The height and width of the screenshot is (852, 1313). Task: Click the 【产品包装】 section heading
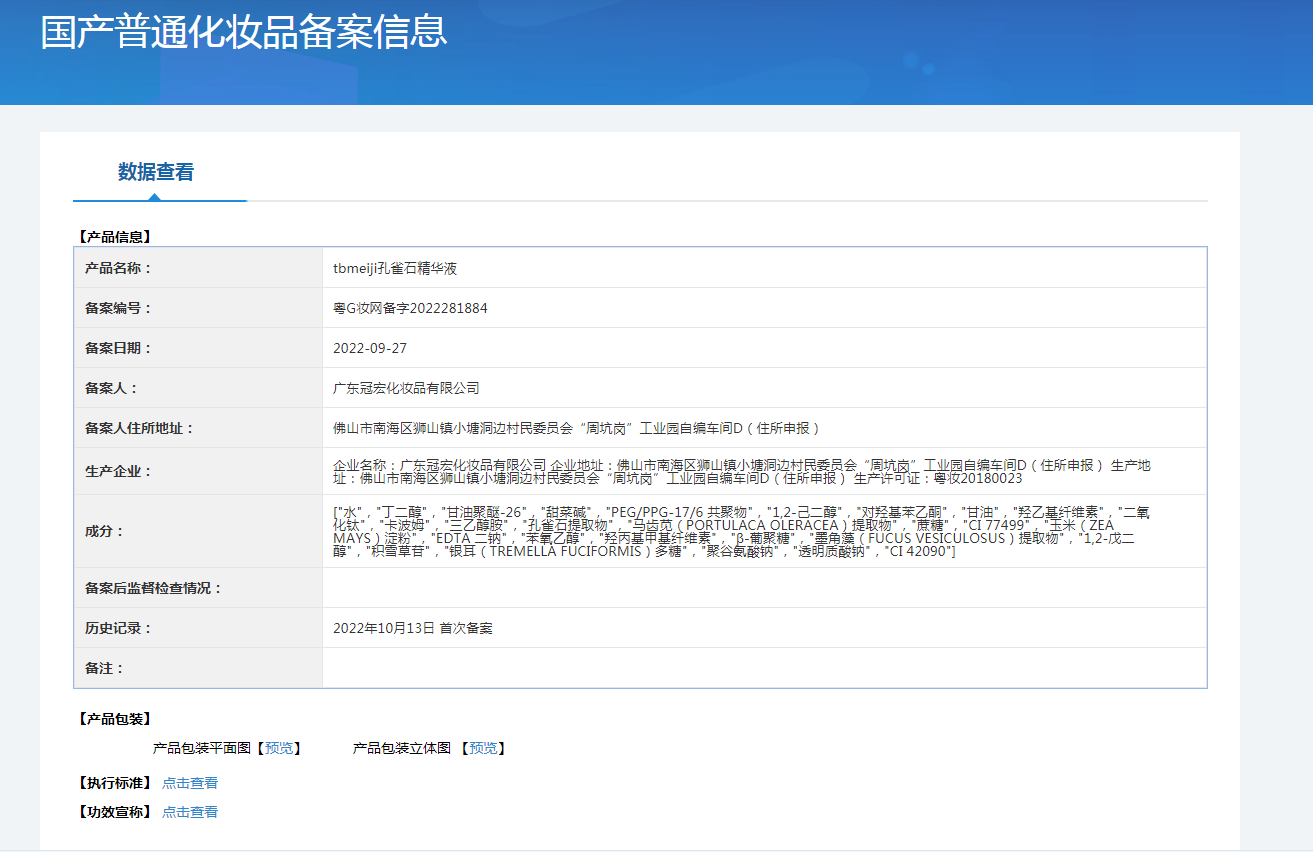pos(114,719)
